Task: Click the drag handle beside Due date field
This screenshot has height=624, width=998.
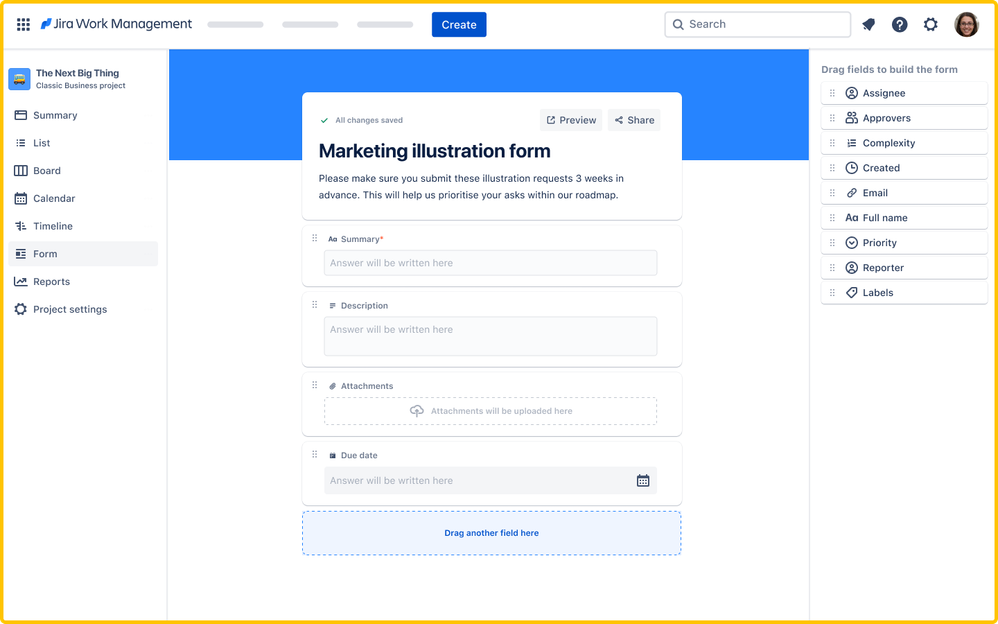Action: point(314,455)
